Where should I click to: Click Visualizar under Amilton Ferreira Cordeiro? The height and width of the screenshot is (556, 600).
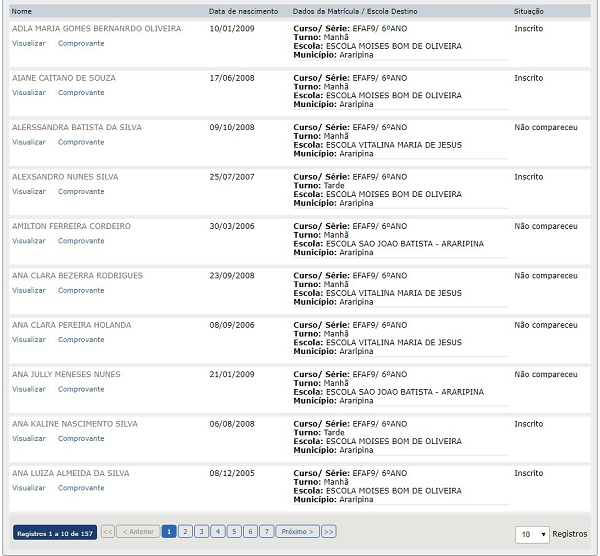pyautogui.click(x=29, y=241)
